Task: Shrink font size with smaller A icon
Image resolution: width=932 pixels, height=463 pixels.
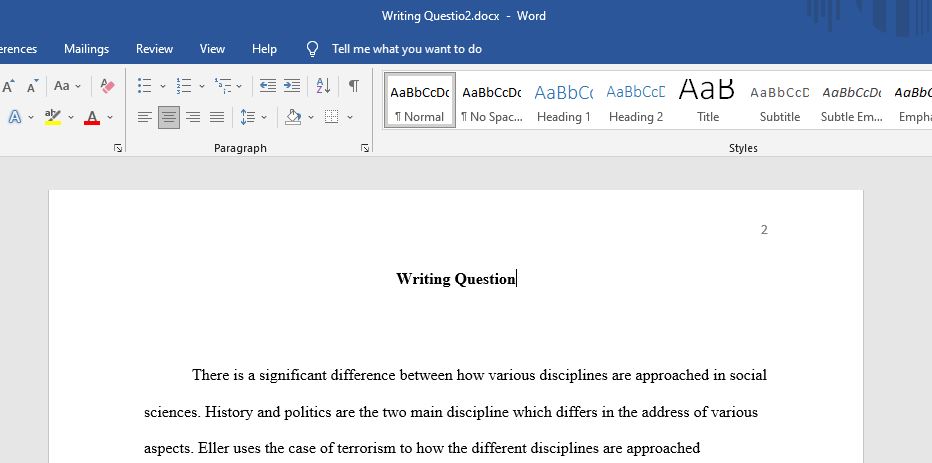Action: click(x=33, y=86)
